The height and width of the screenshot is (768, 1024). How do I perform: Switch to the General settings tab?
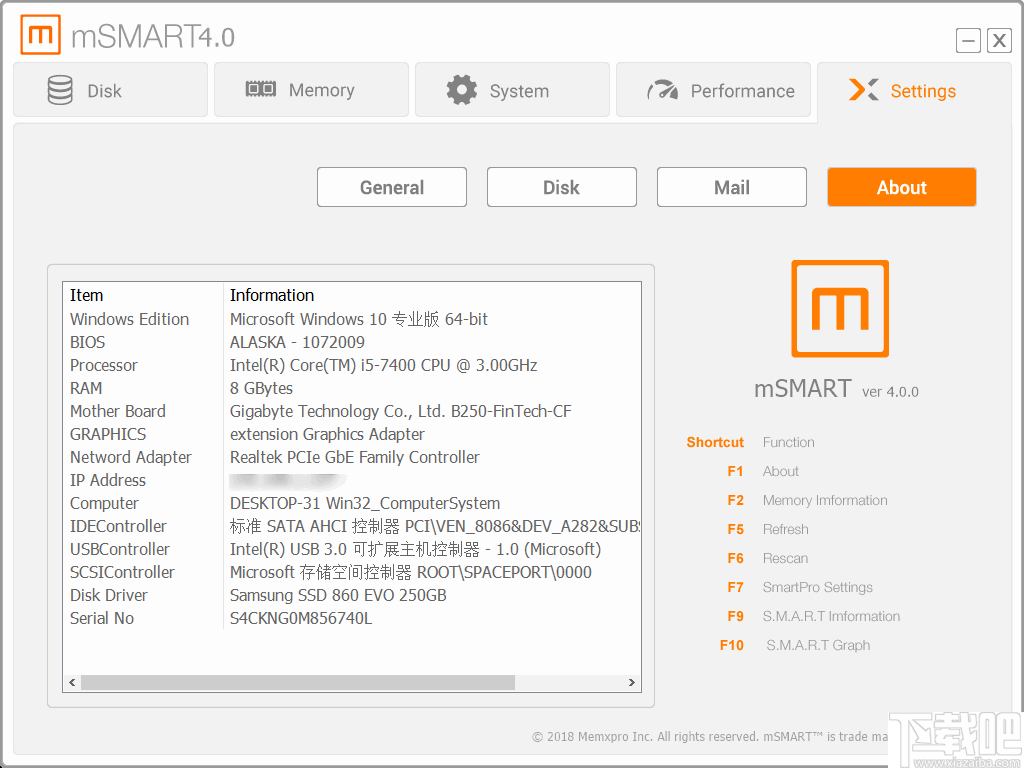tap(391, 187)
